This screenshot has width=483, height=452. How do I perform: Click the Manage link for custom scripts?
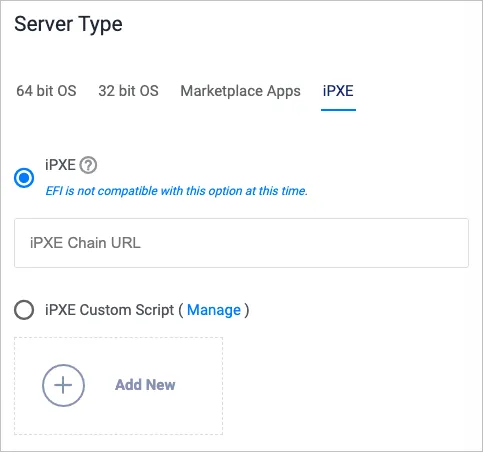(214, 310)
